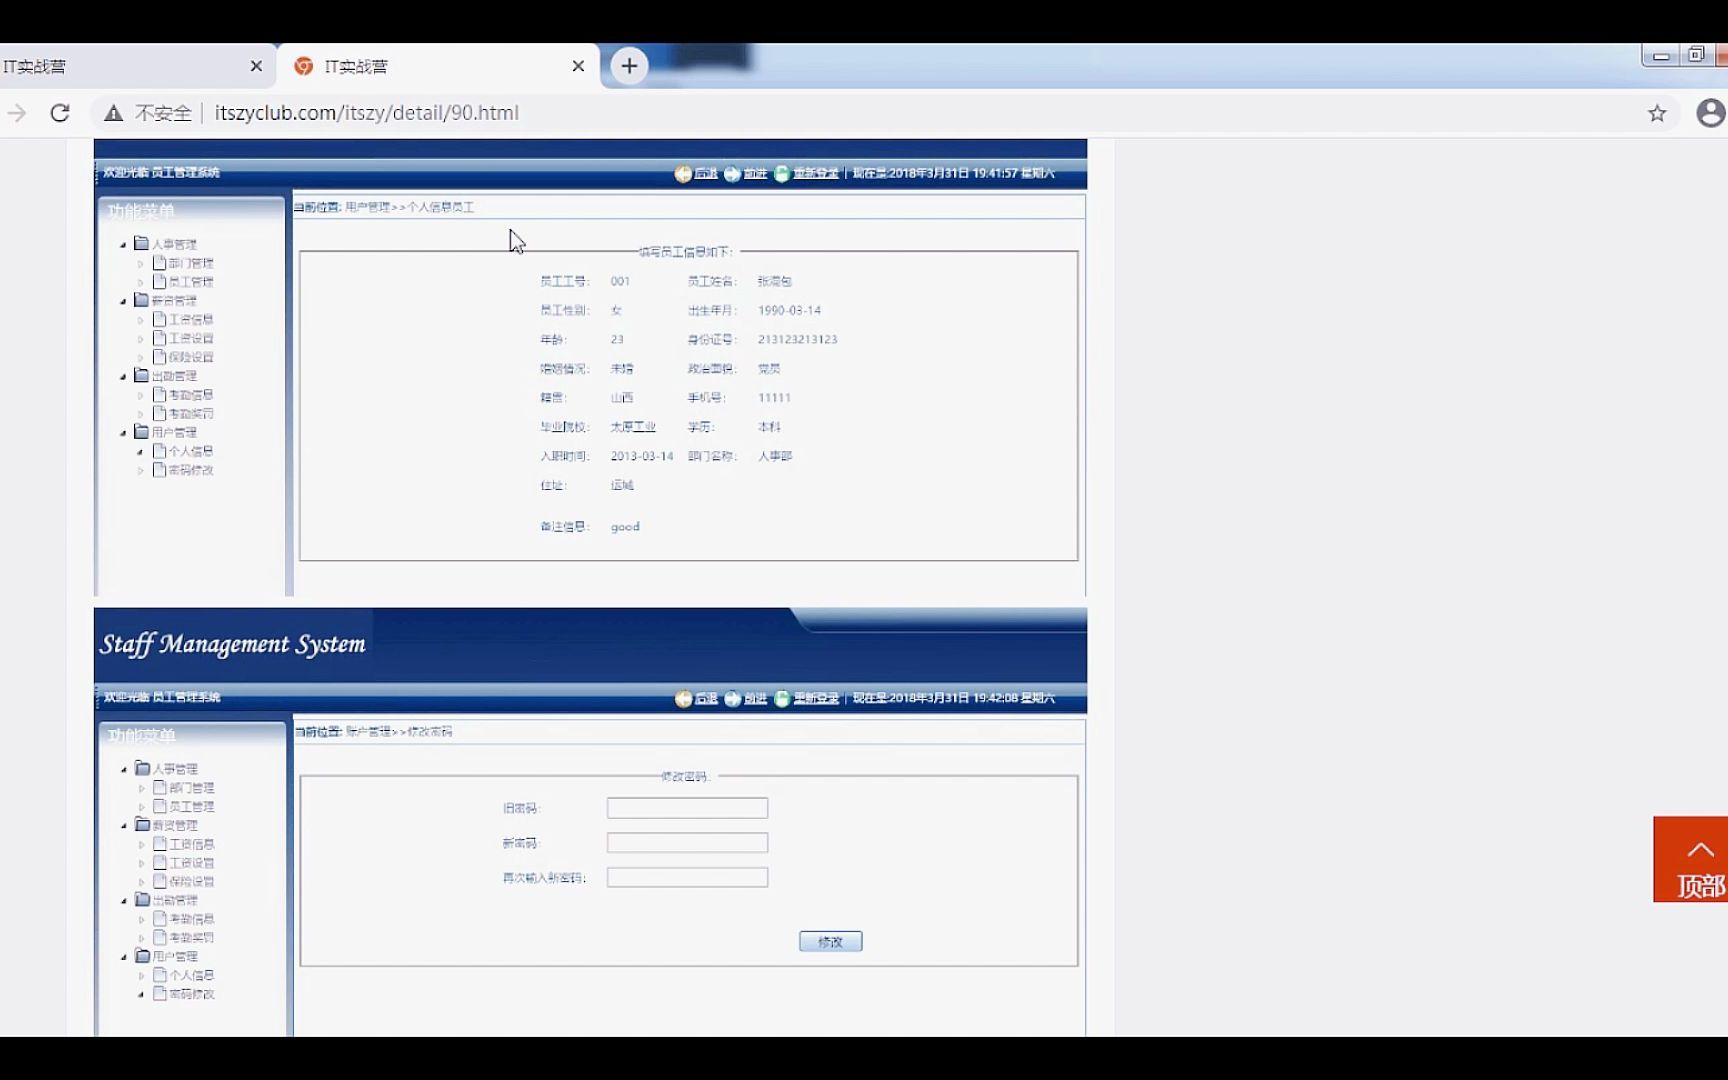
Task: Expand 部门管理 arrow on employee info page
Action: 141,264
